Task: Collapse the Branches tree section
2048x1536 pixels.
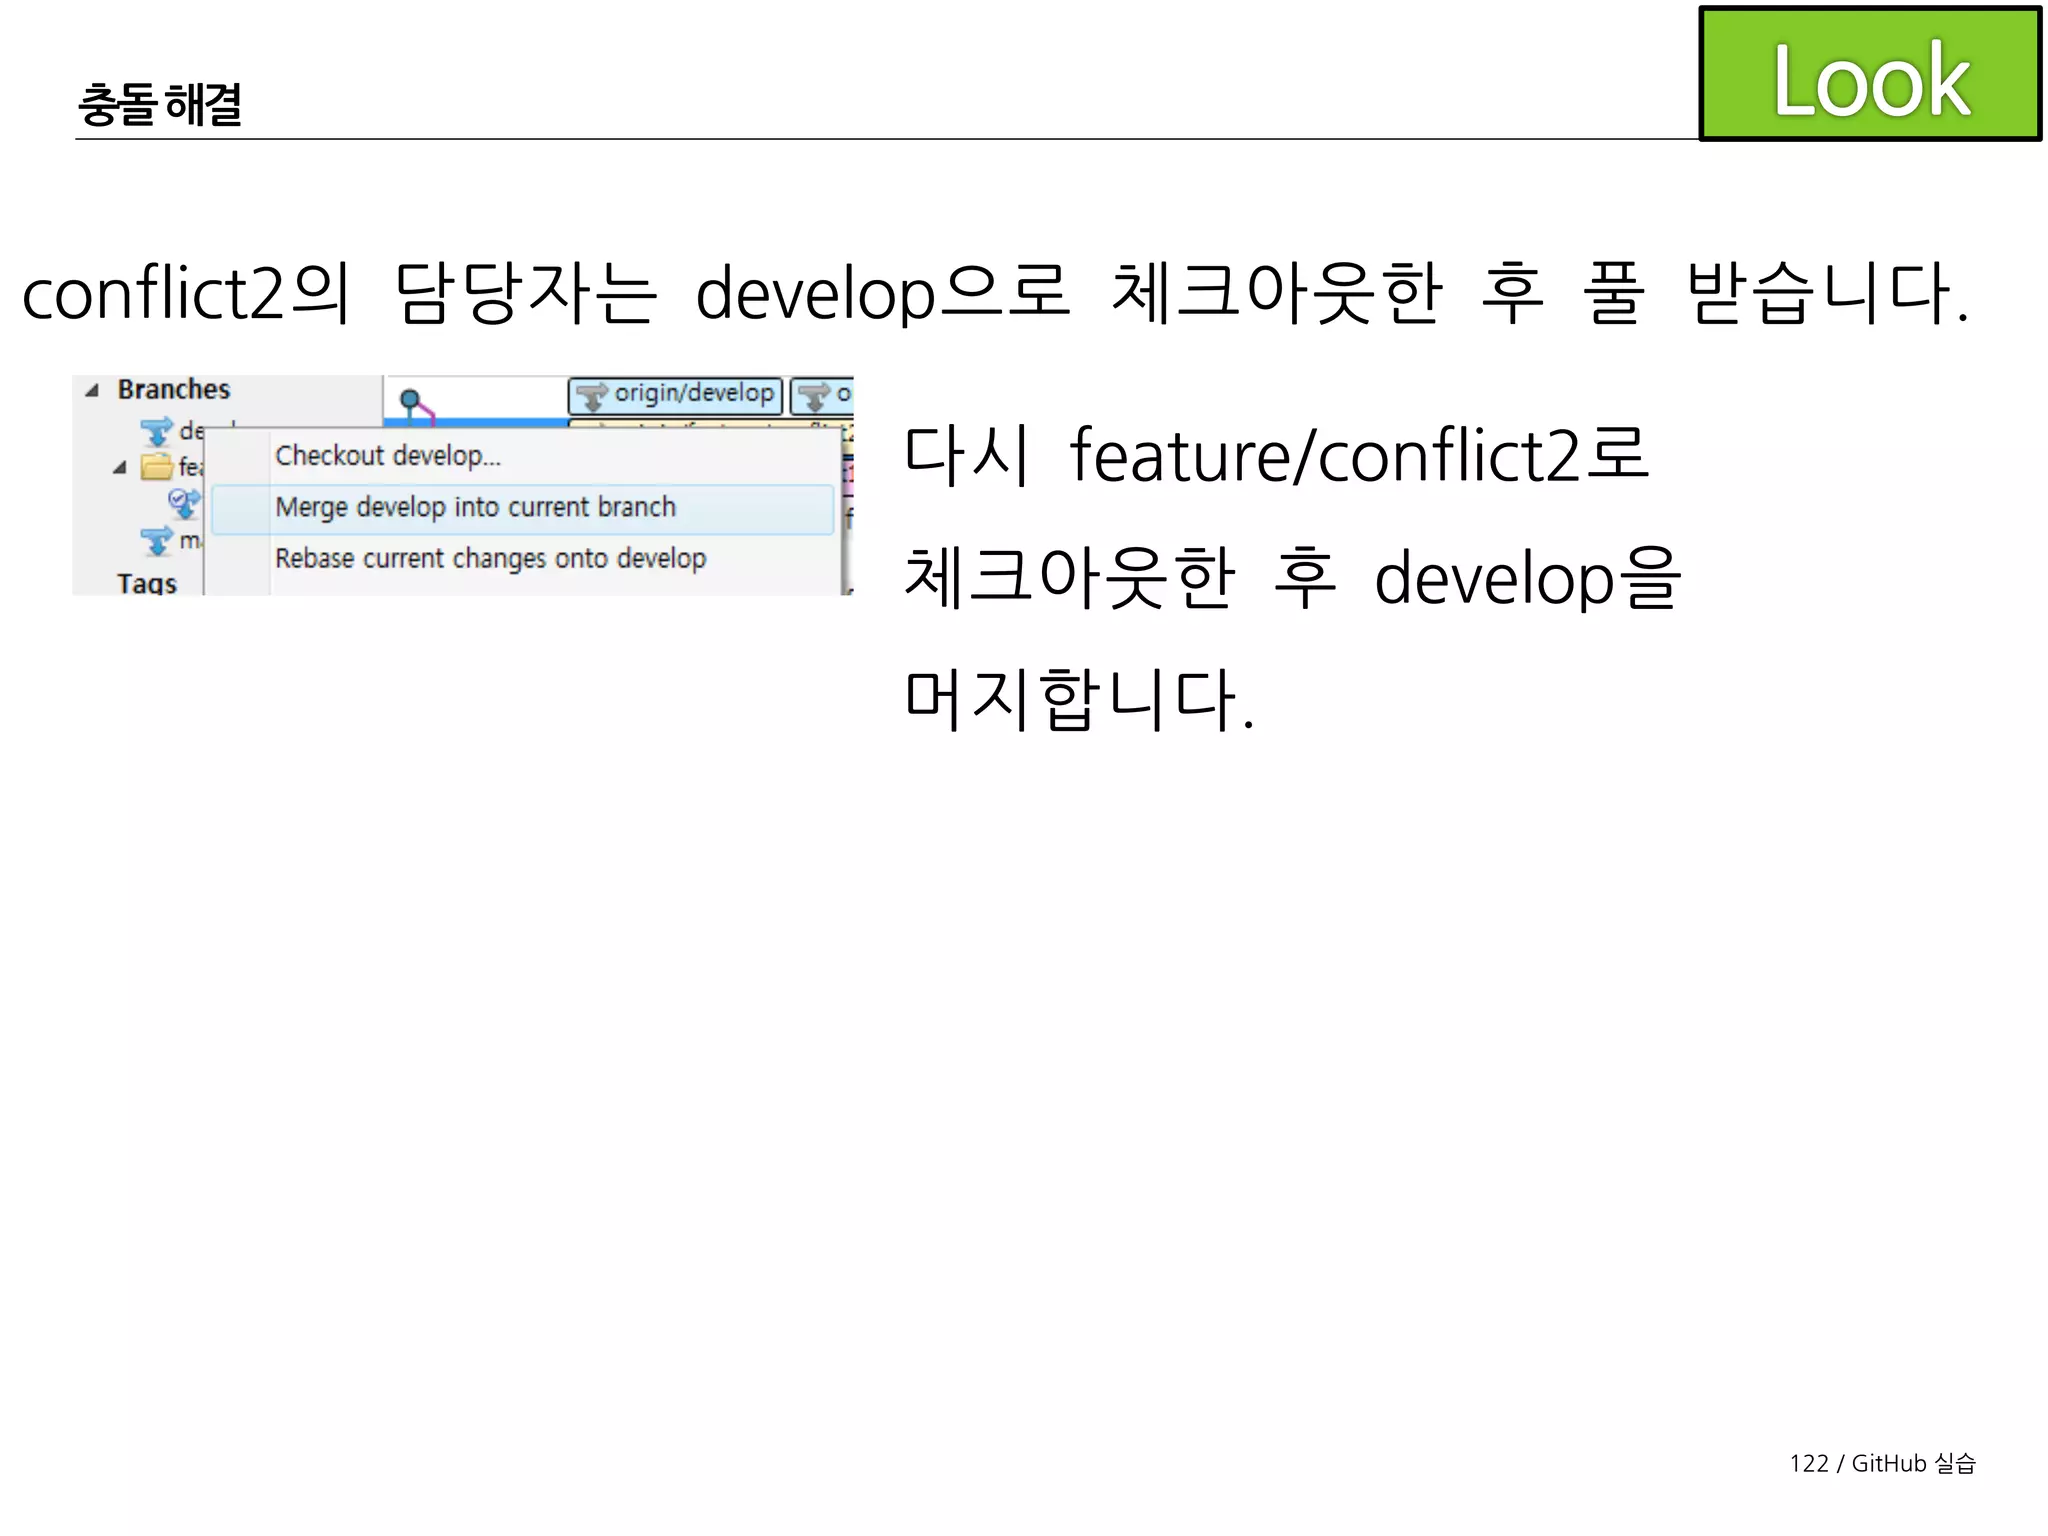Action: (x=92, y=390)
